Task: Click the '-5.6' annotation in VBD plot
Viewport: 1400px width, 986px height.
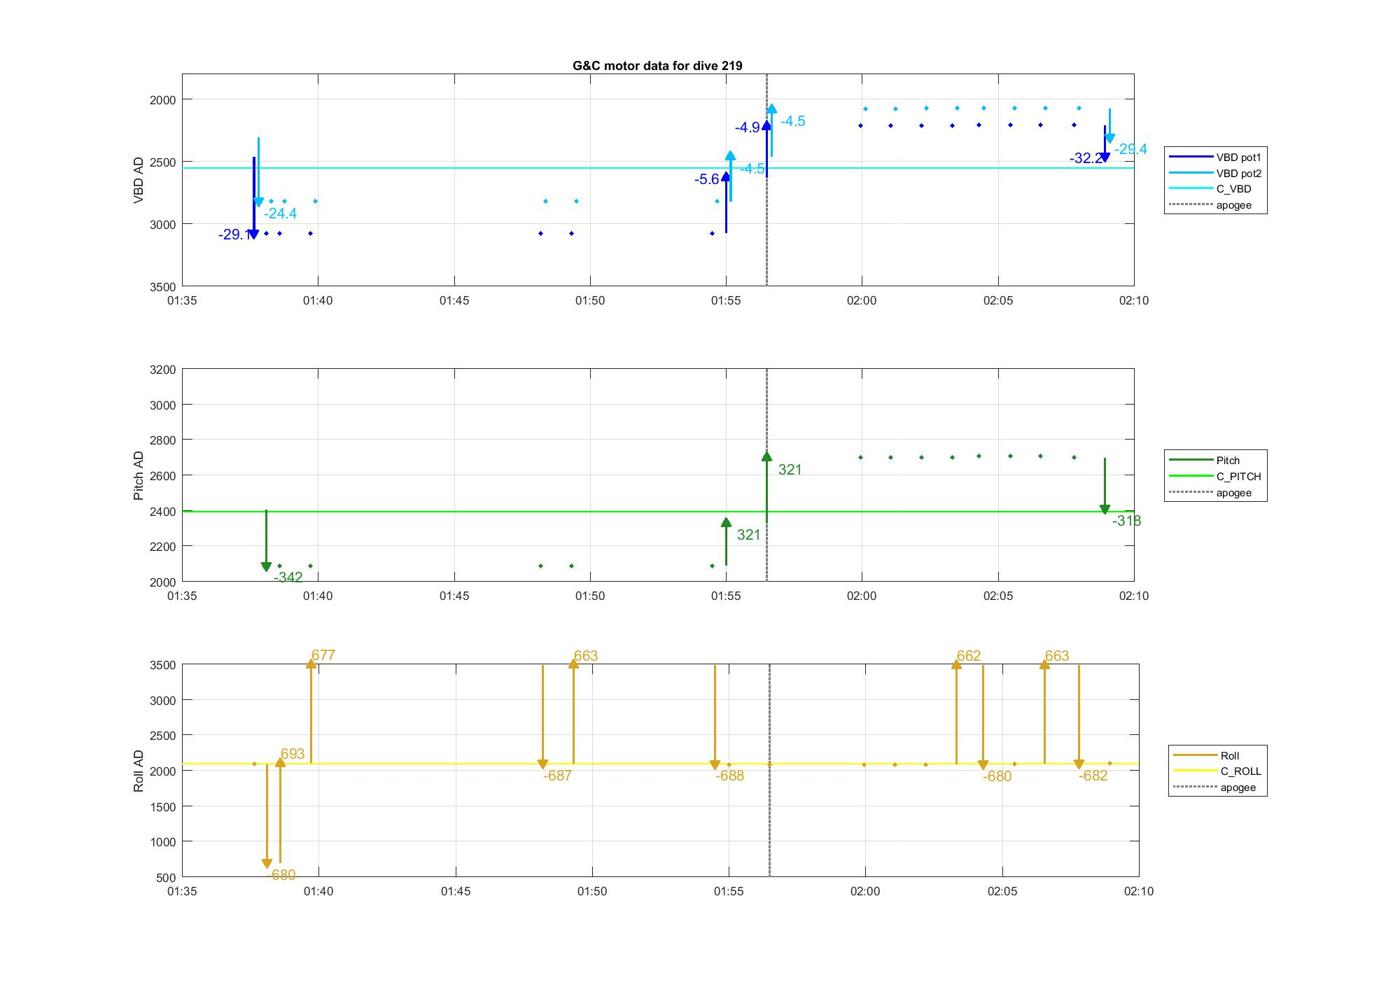Action: (x=707, y=180)
